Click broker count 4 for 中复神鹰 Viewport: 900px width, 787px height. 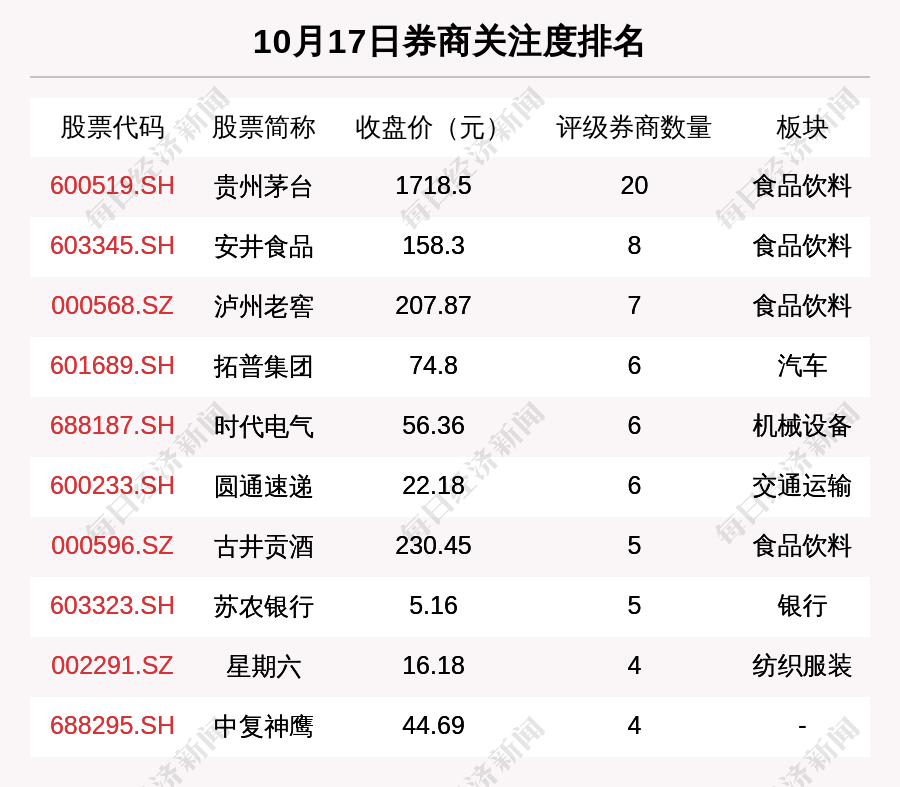(x=634, y=726)
